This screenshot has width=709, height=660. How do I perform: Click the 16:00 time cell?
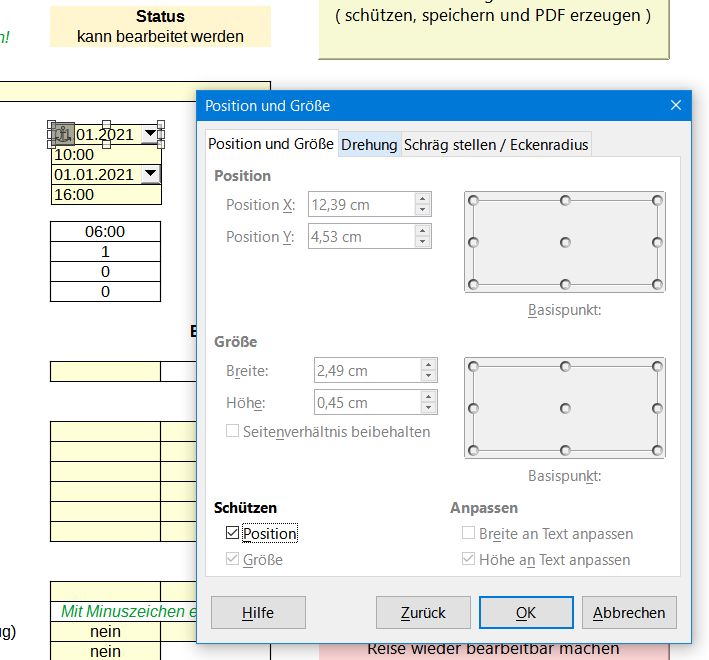(105, 194)
